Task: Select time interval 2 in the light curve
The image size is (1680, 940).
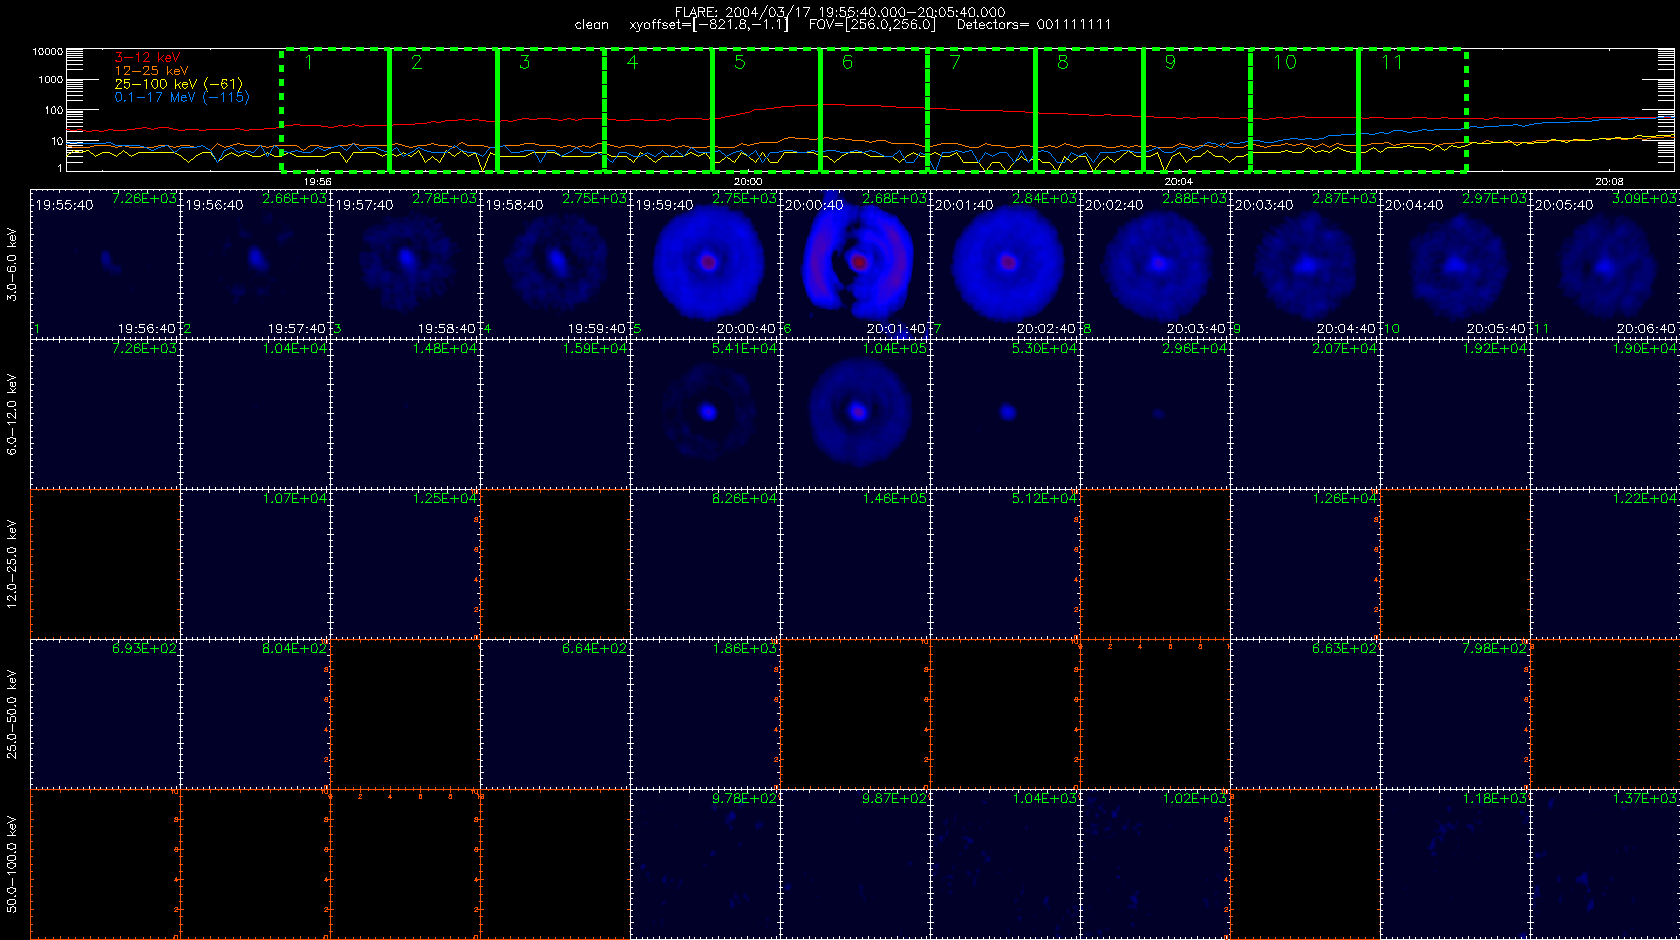Action: click(x=443, y=110)
